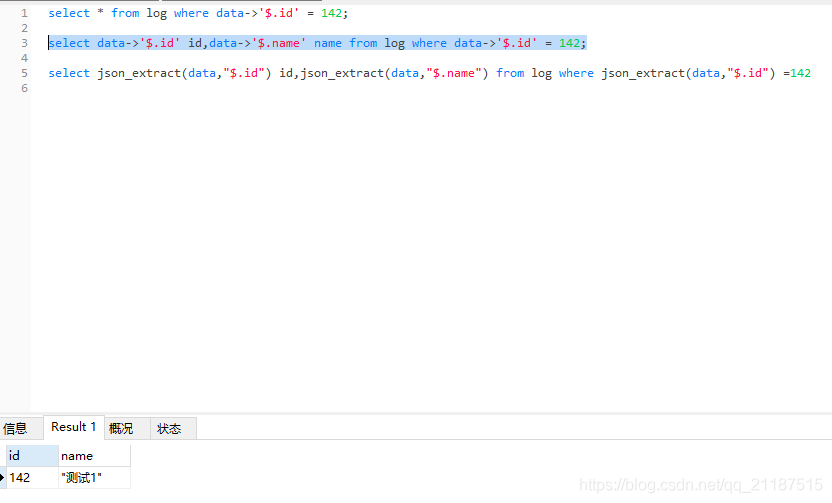Open the 状态 tab
Viewport: 832px width, 503px height.
pos(173,428)
